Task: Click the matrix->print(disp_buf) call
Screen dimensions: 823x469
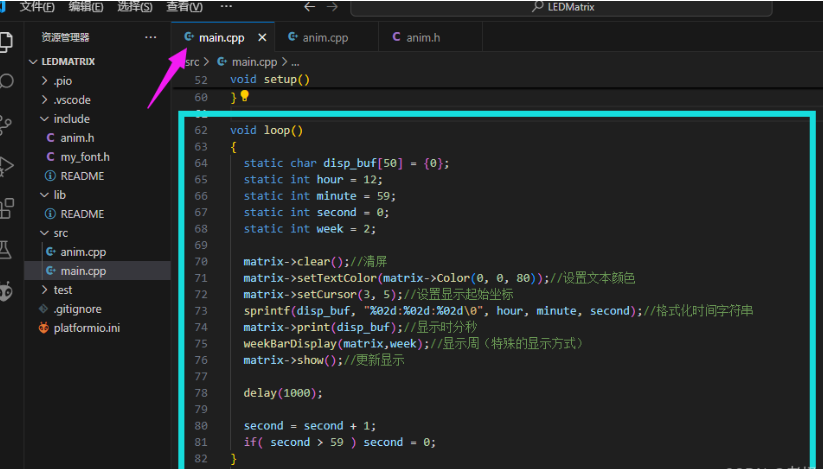Action: (x=323, y=327)
